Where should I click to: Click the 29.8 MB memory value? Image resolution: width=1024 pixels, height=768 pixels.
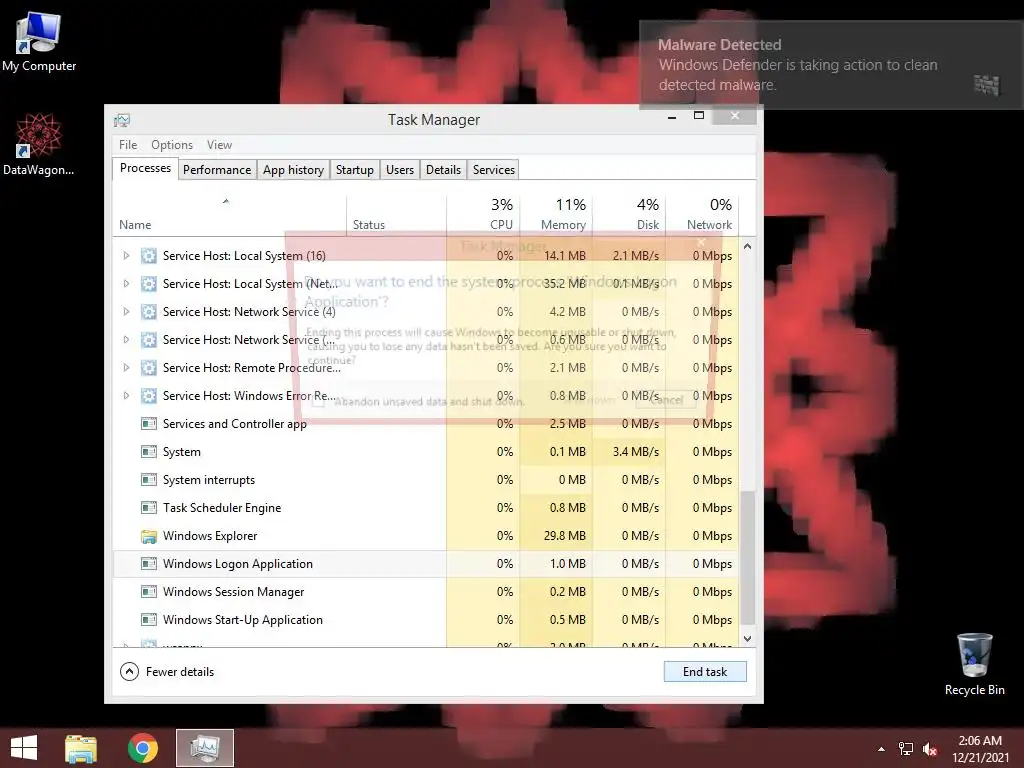(564, 536)
